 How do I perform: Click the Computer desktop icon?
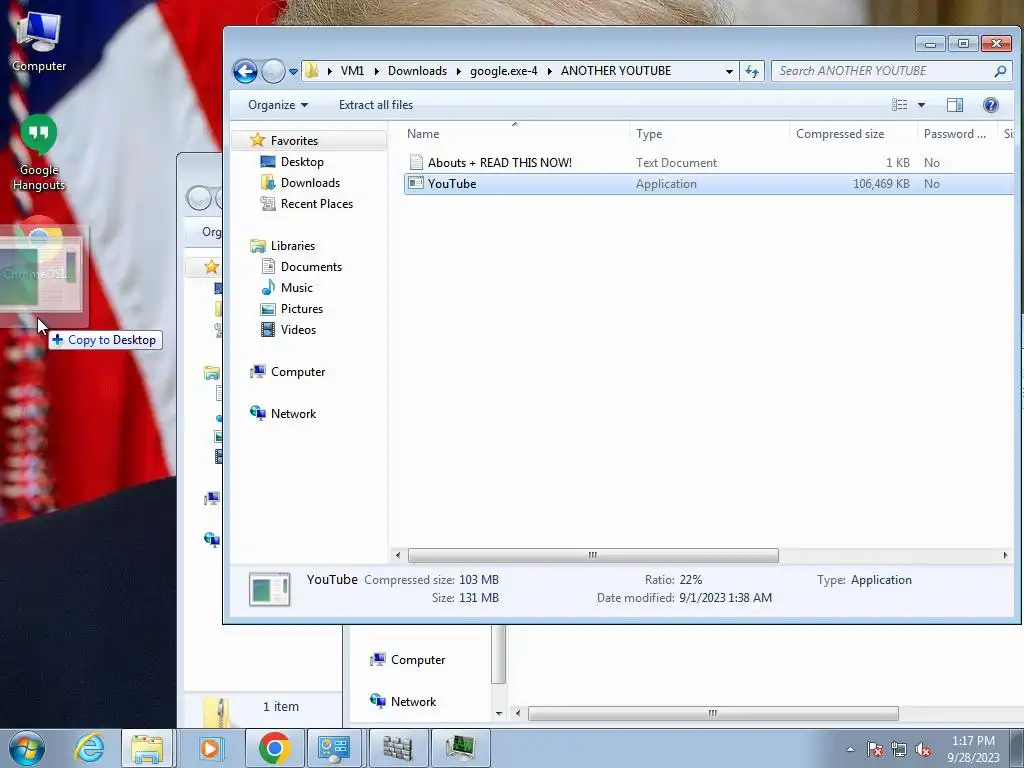[39, 41]
